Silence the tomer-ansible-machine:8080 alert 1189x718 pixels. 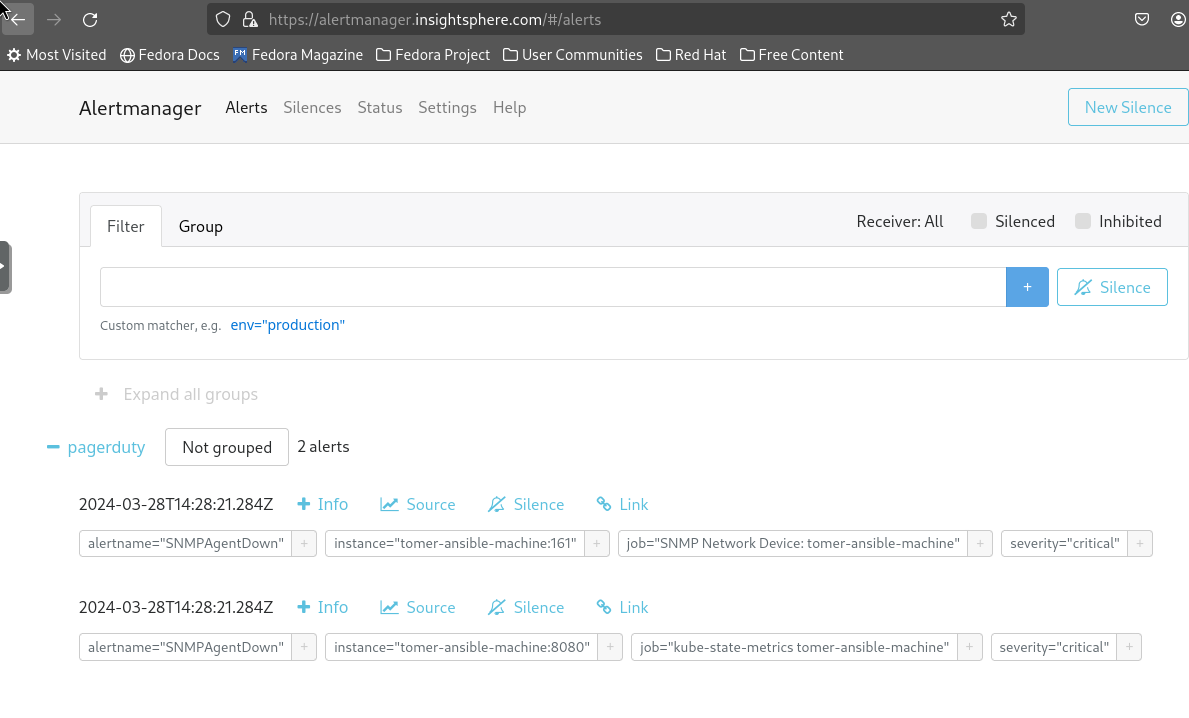click(526, 607)
